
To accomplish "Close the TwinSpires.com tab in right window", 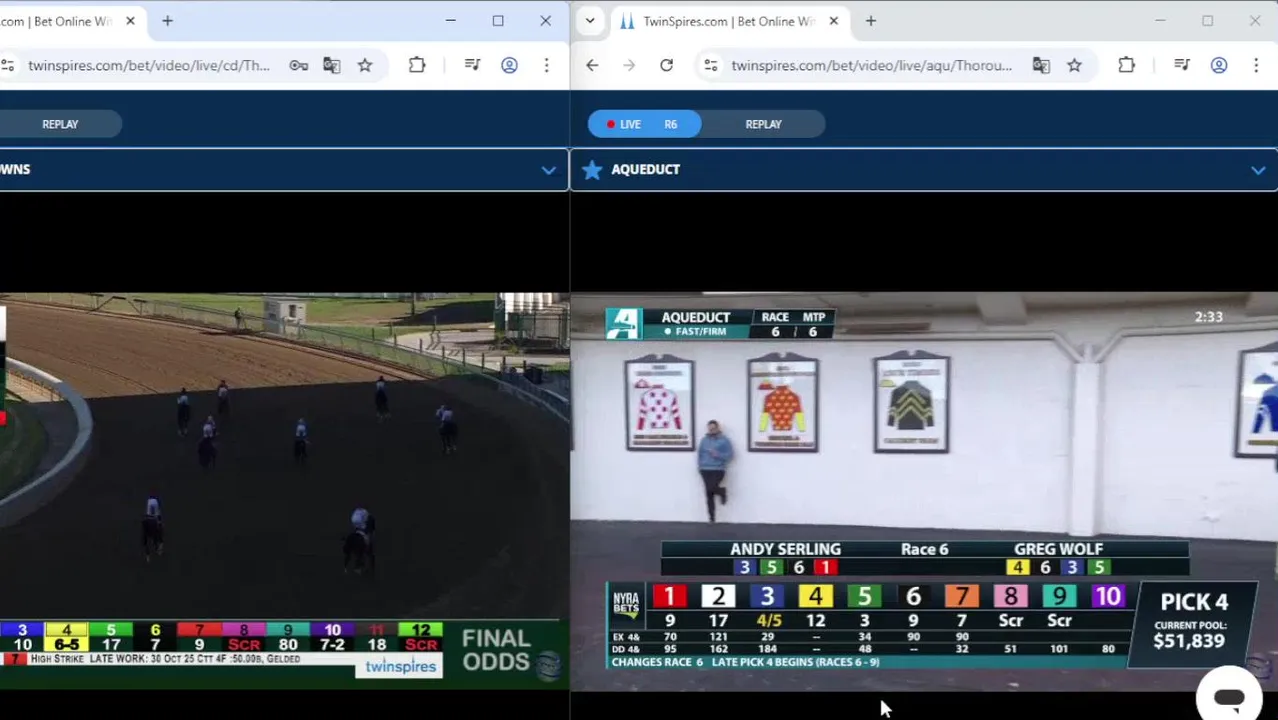I will coord(833,21).
